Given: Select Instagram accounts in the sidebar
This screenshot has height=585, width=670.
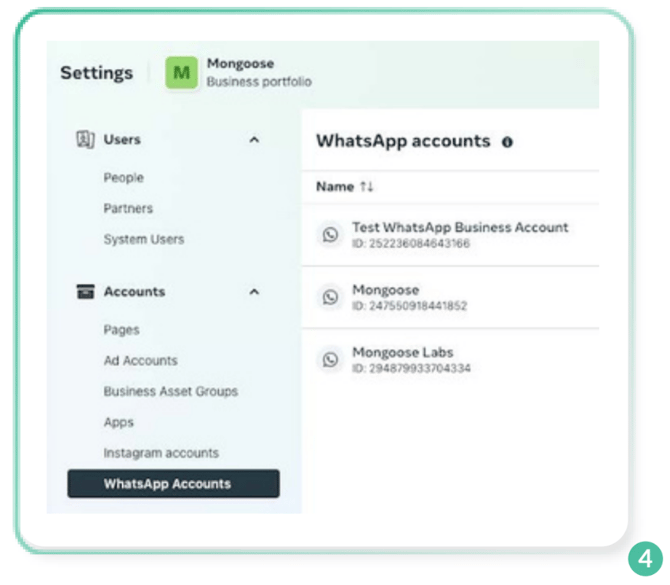Looking at the screenshot, I should (161, 453).
